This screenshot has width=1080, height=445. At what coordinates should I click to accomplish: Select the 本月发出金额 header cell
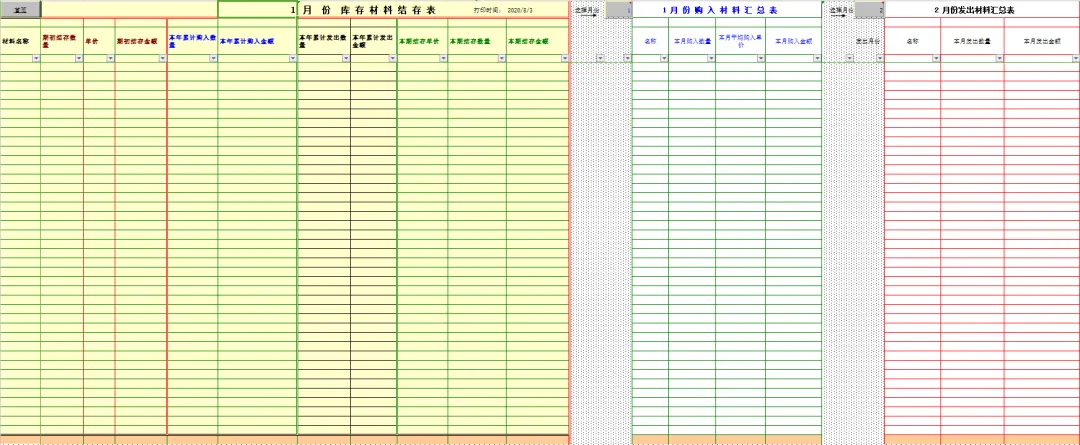[1042, 41]
